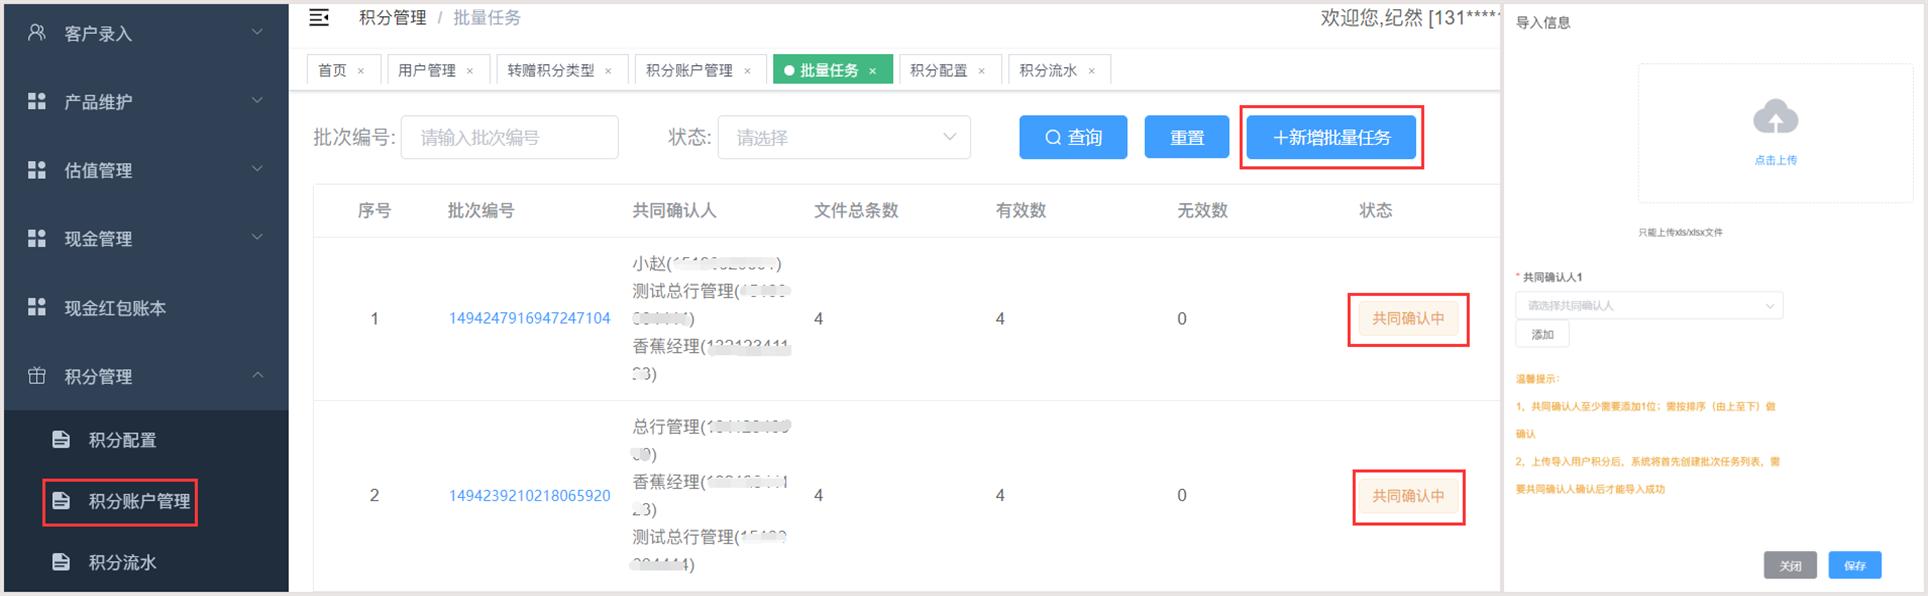The width and height of the screenshot is (1928, 596).
Task: Switch to the 首页 tab
Action: 332,71
